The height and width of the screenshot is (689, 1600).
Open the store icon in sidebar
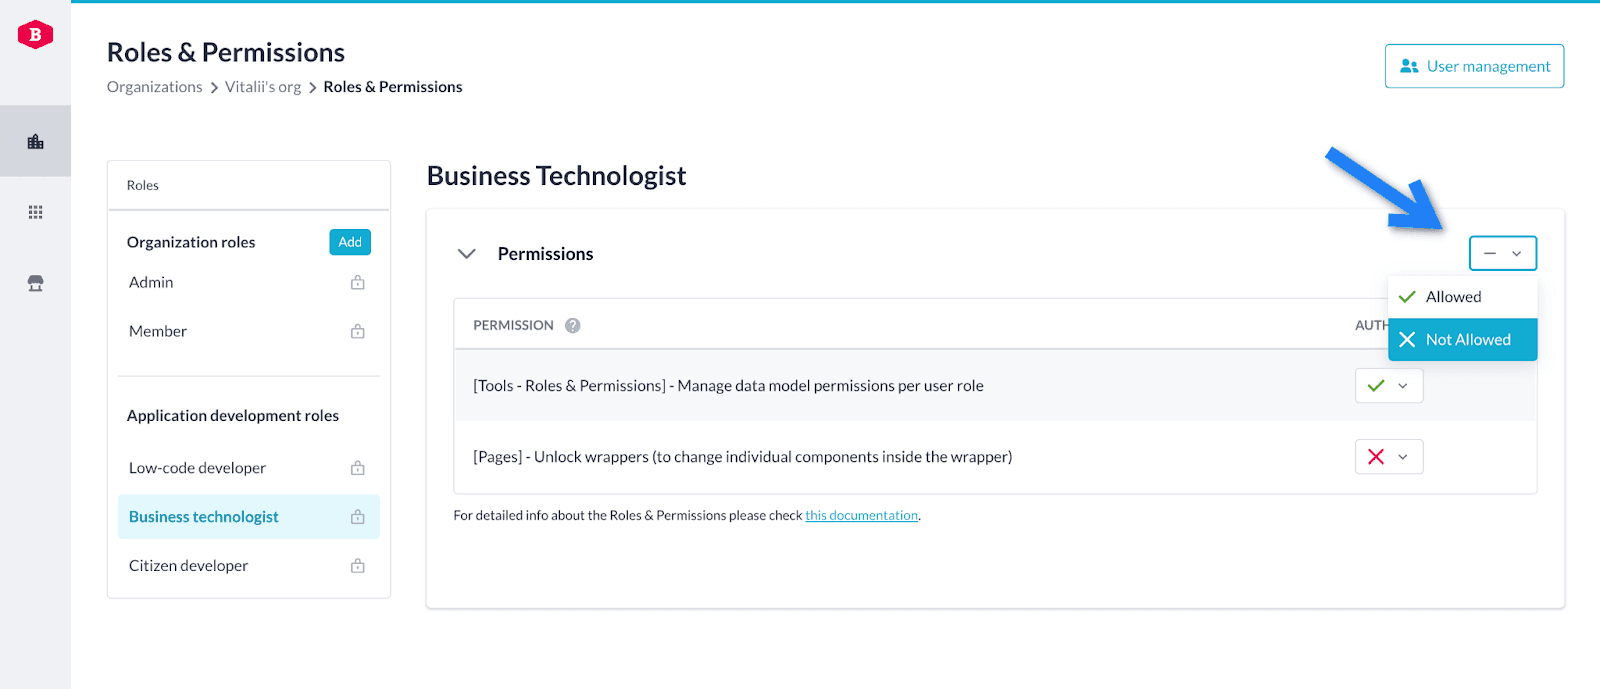pos(35,284)
